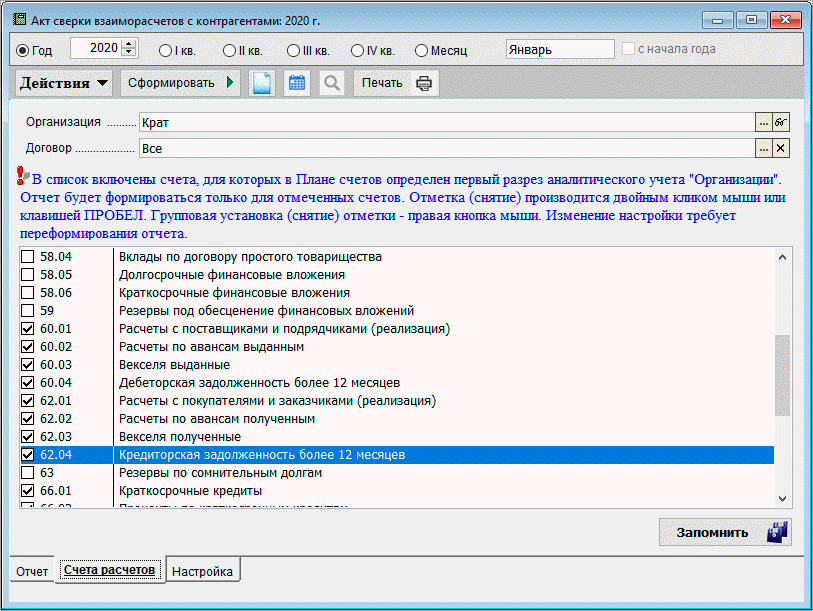Select the III кв. radio button
Viewport: 813px width, 611px height.
(293, 51)
